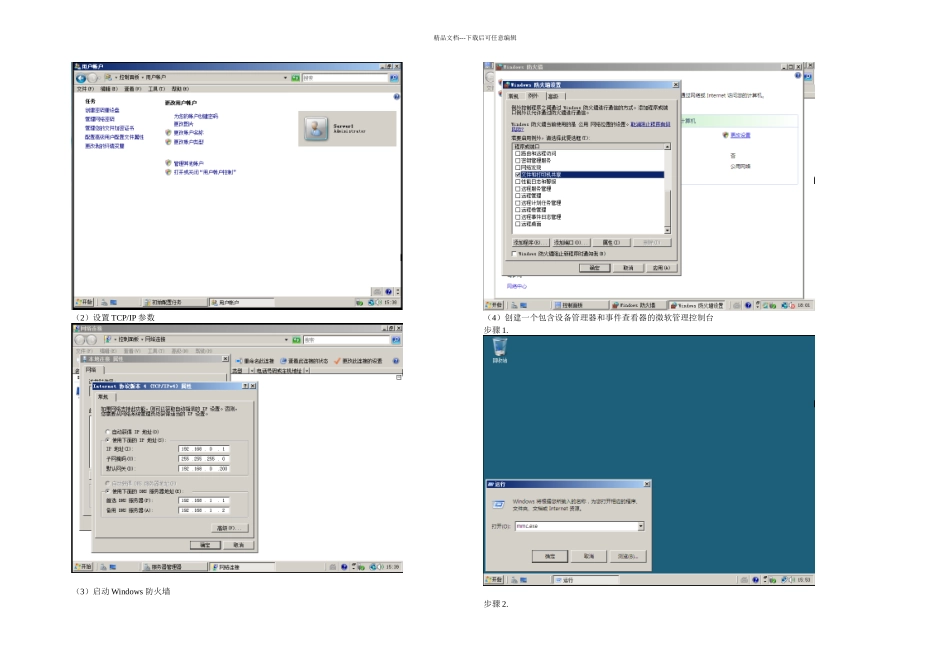Open 电话号码或主机地址 column dropdown arrow

307,371
